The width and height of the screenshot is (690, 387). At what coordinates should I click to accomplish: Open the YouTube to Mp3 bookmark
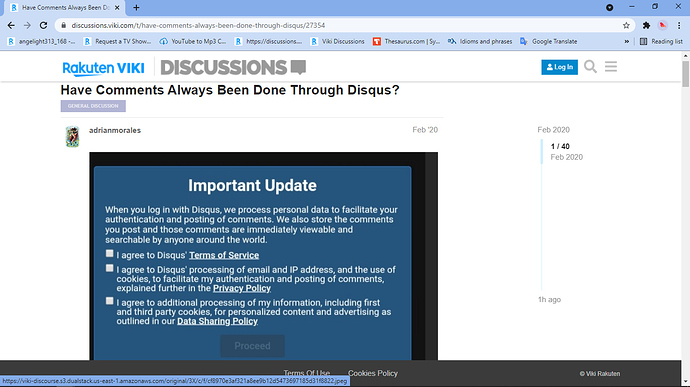pyautogui.click(x=193, y=41)
